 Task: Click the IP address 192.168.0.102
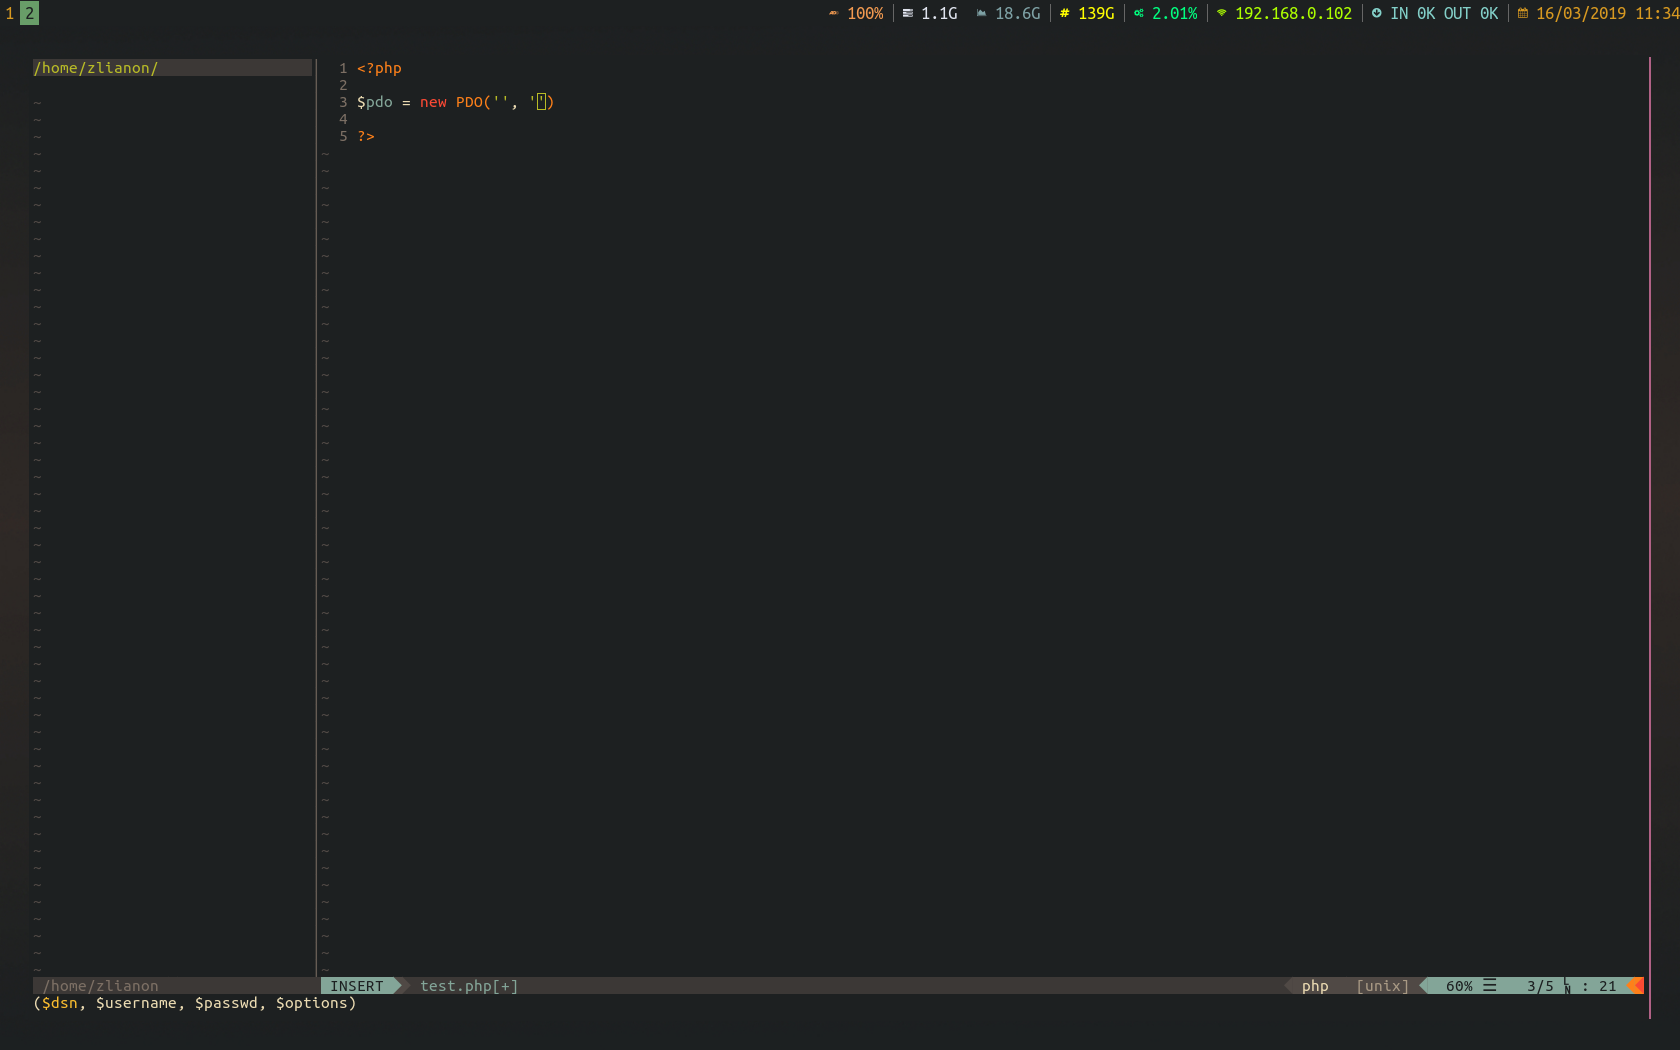[1290, 13]
